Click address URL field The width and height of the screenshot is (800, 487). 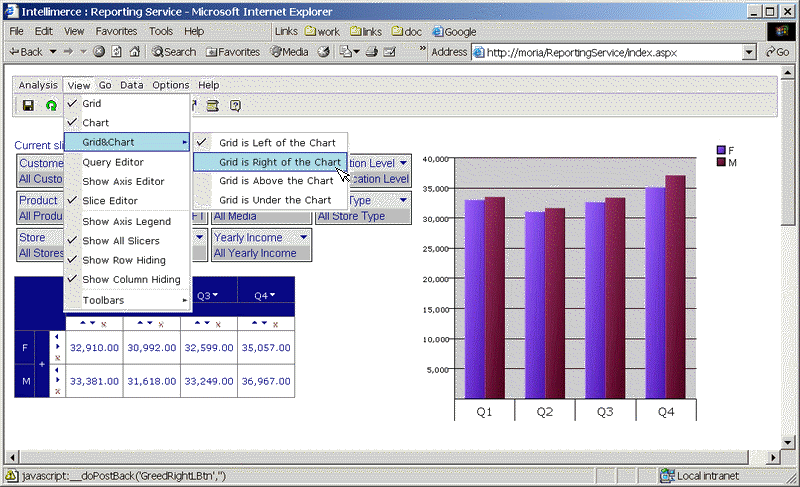607,52
